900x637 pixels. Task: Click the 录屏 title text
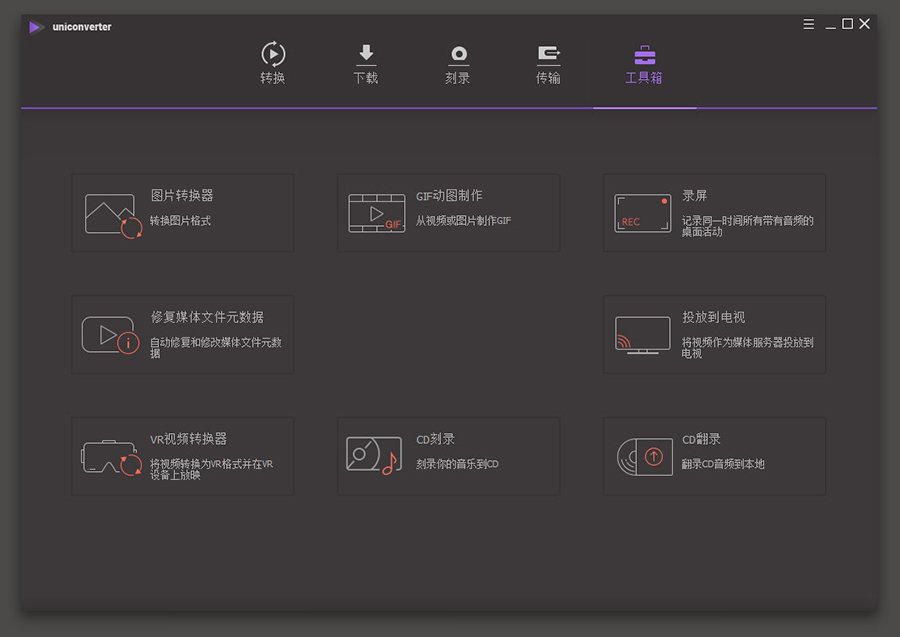tap(695, 196)
